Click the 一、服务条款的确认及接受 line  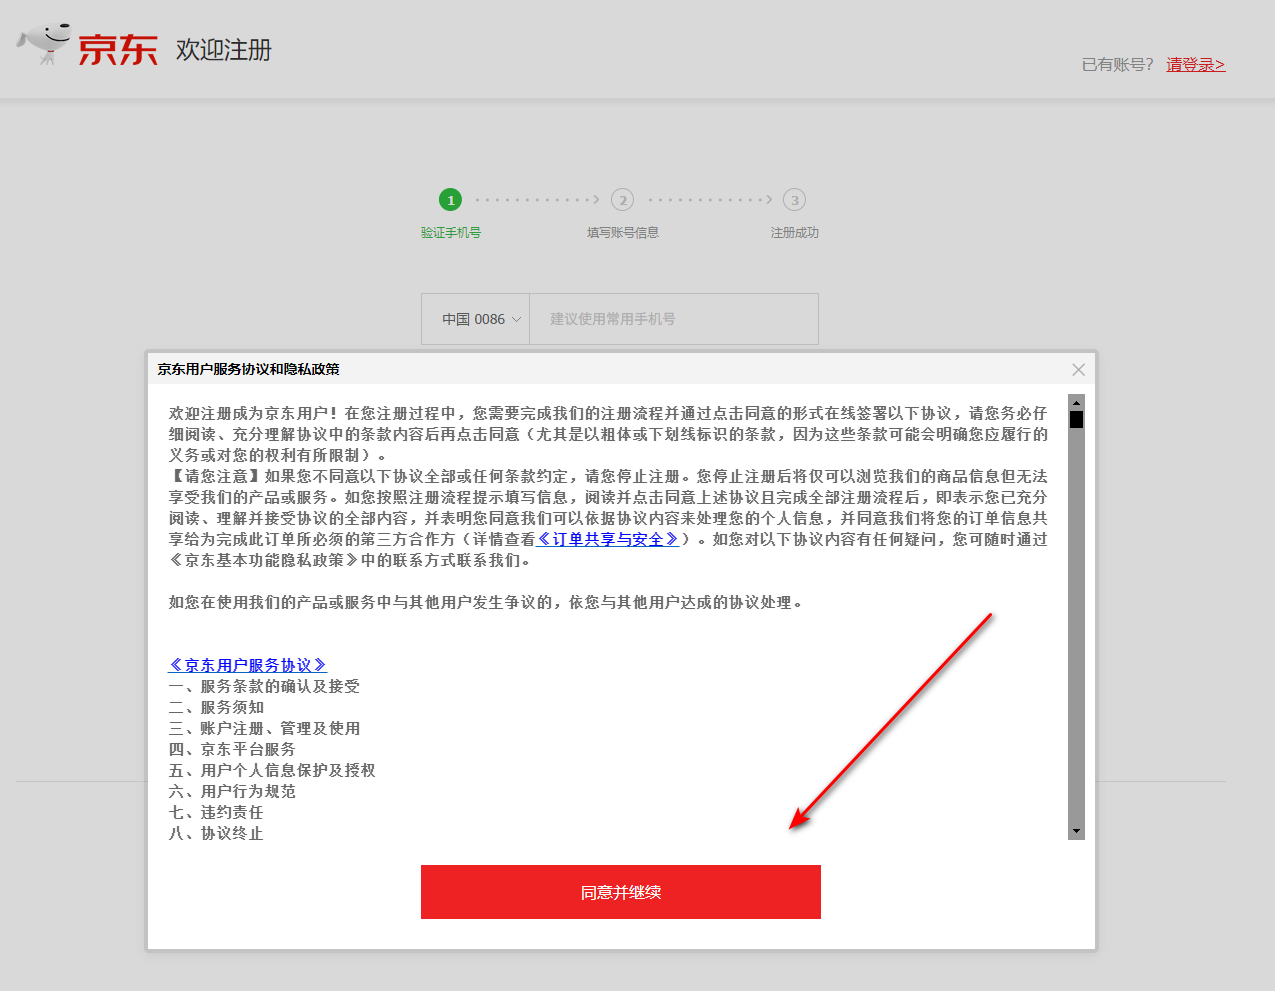[x=264, y=686]
